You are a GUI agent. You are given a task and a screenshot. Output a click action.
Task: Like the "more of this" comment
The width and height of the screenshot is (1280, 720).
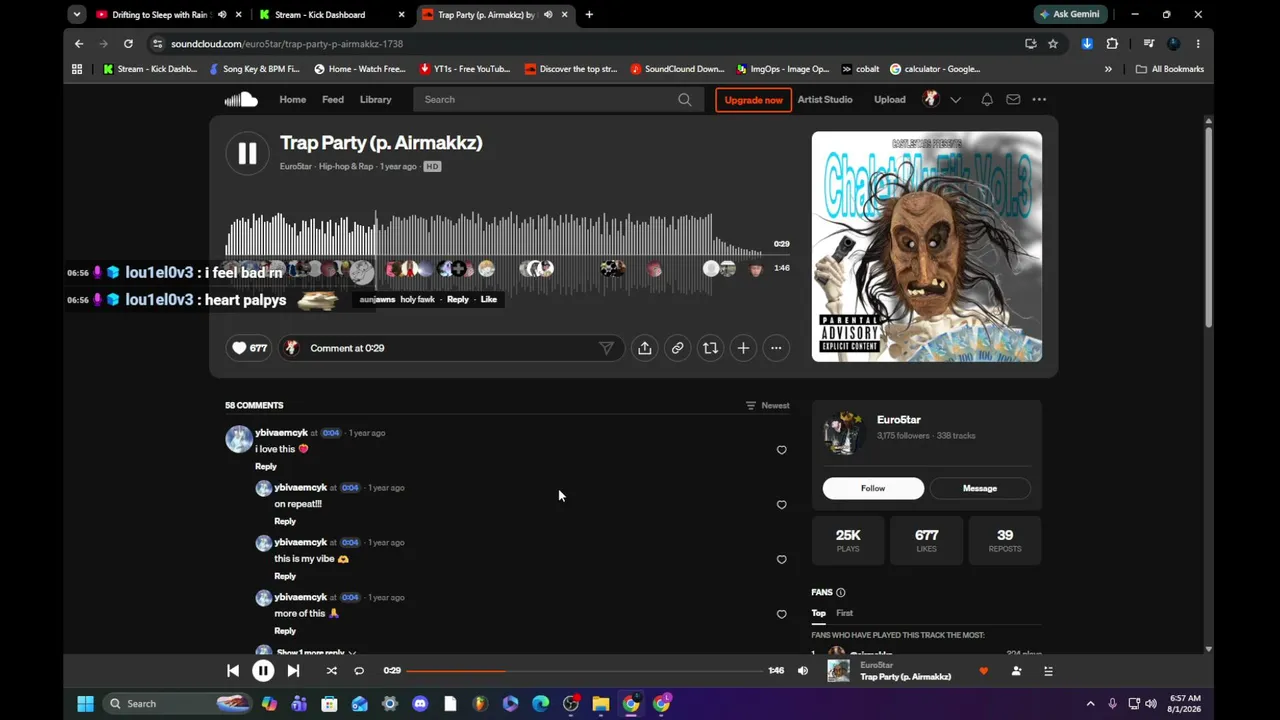pos(782,614)
